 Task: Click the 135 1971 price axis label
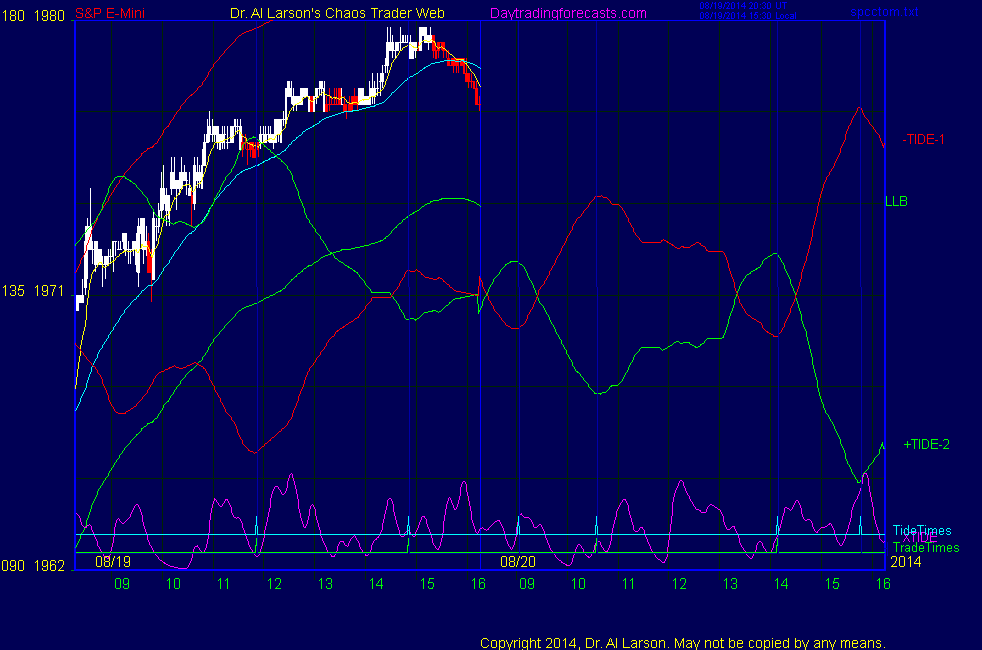[x=33, y=291]
